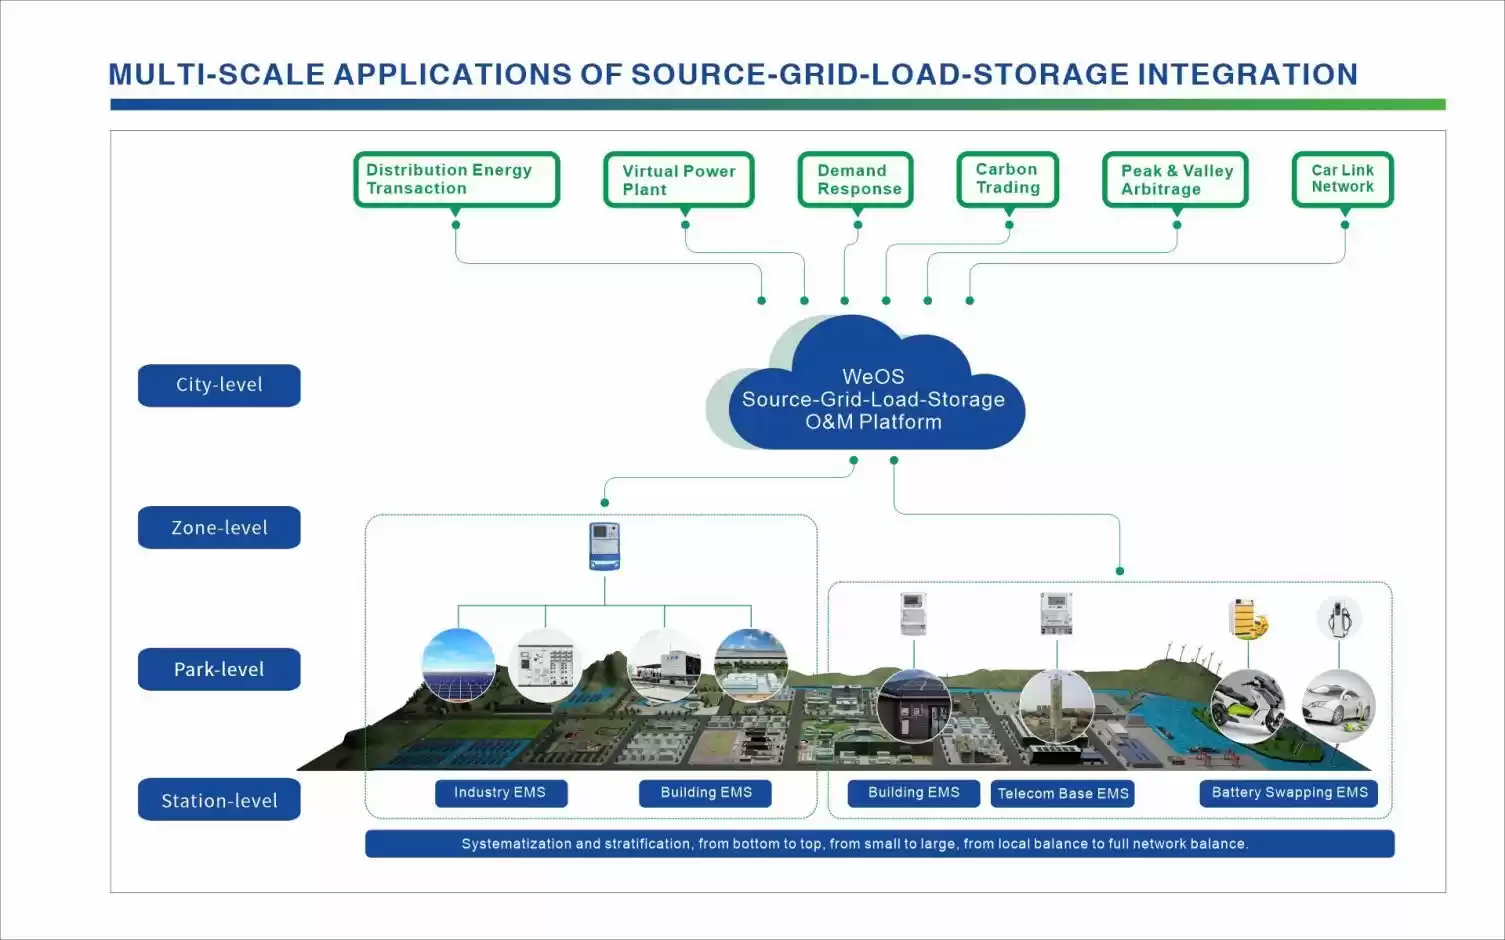Click the blue smart meter icon at zone level
The width and height of the screenshot is (1505, 940).
coord(605,546)
